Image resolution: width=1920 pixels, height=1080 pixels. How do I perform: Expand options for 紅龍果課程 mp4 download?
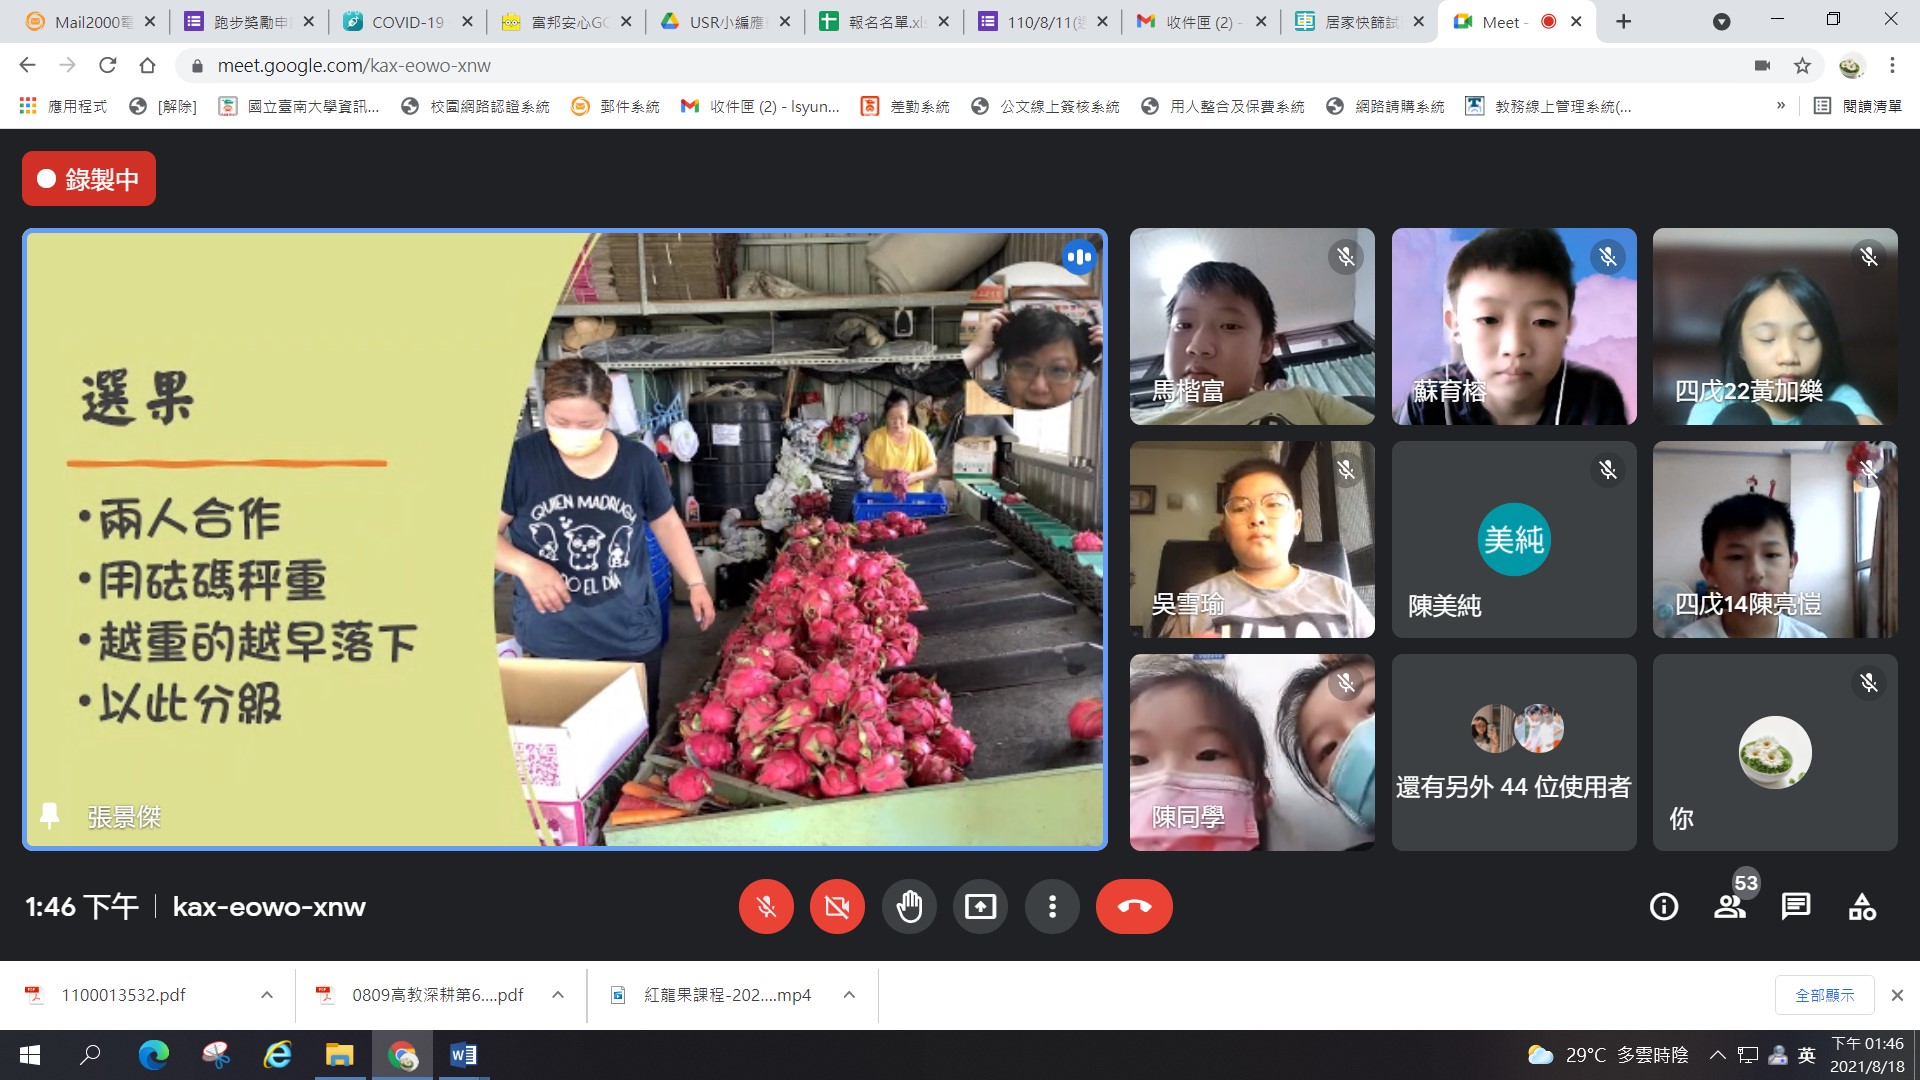[x=849, y=995]
